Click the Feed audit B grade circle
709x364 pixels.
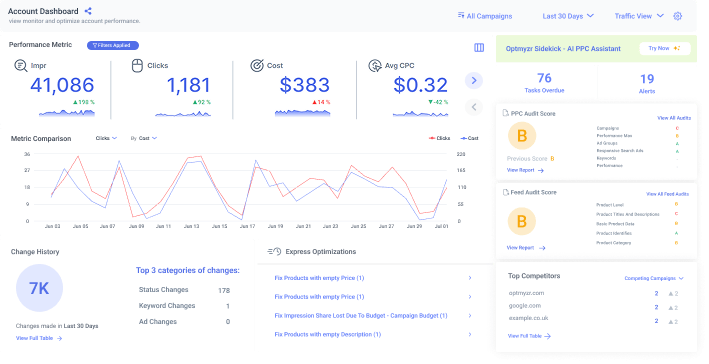pyautogui.click(x=522, y=221)
